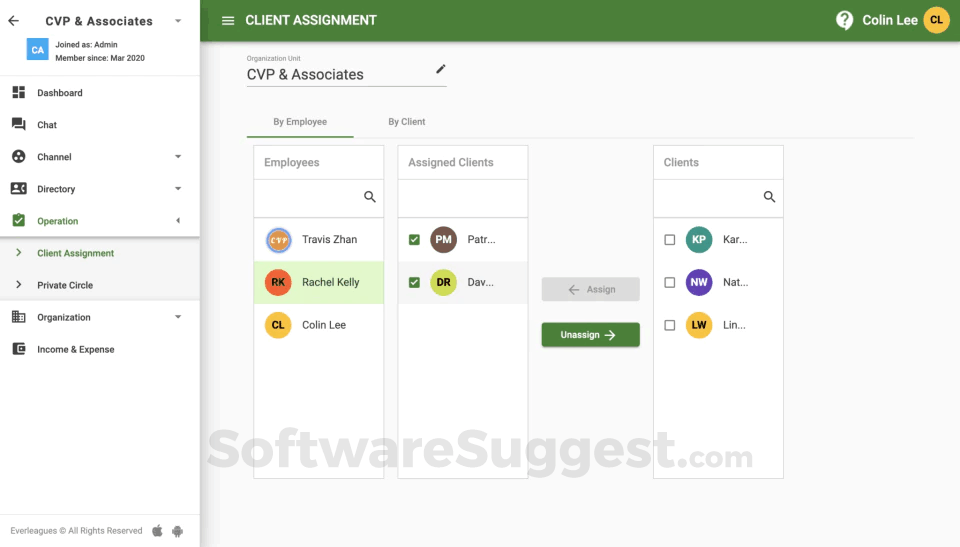Open Income & Expense in sidebar
Viewport: 960px width, 547px height.
pyautogui.click(x=75, y=349)
